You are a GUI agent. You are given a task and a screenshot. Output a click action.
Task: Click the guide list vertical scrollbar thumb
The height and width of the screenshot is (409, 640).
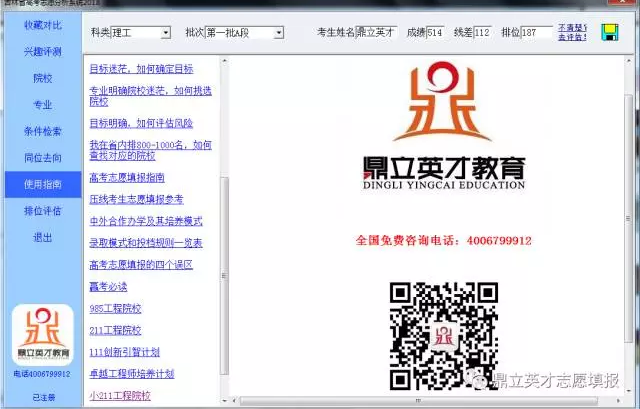coord(224,276)
